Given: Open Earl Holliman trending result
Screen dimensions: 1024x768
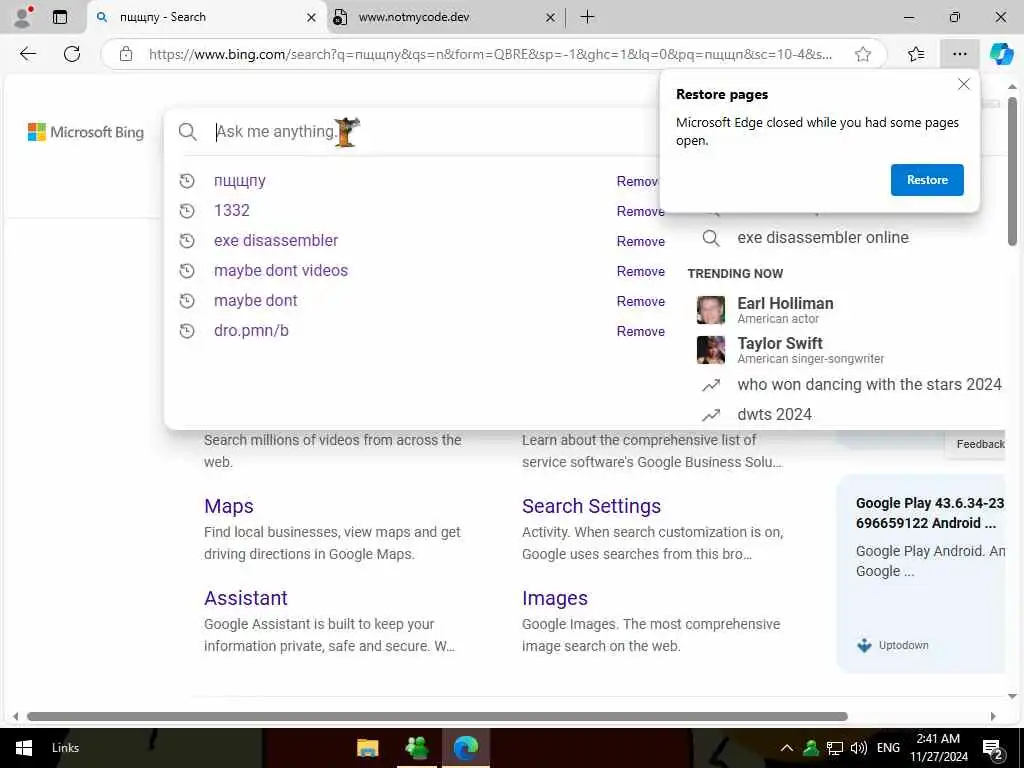Looking at the screenshot, I should click(785, 310).
